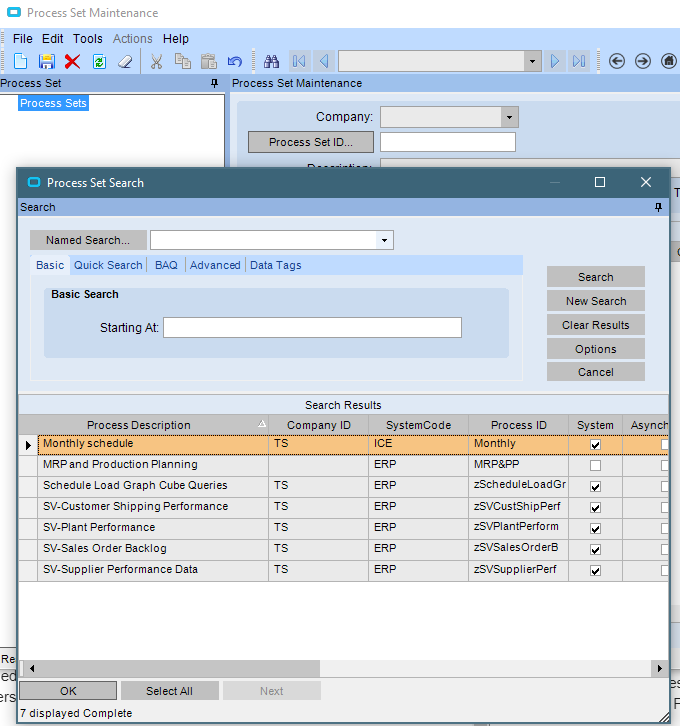680x726 pixels.
Task: Switch to the Quick Search tab
Action: point(108,265)
